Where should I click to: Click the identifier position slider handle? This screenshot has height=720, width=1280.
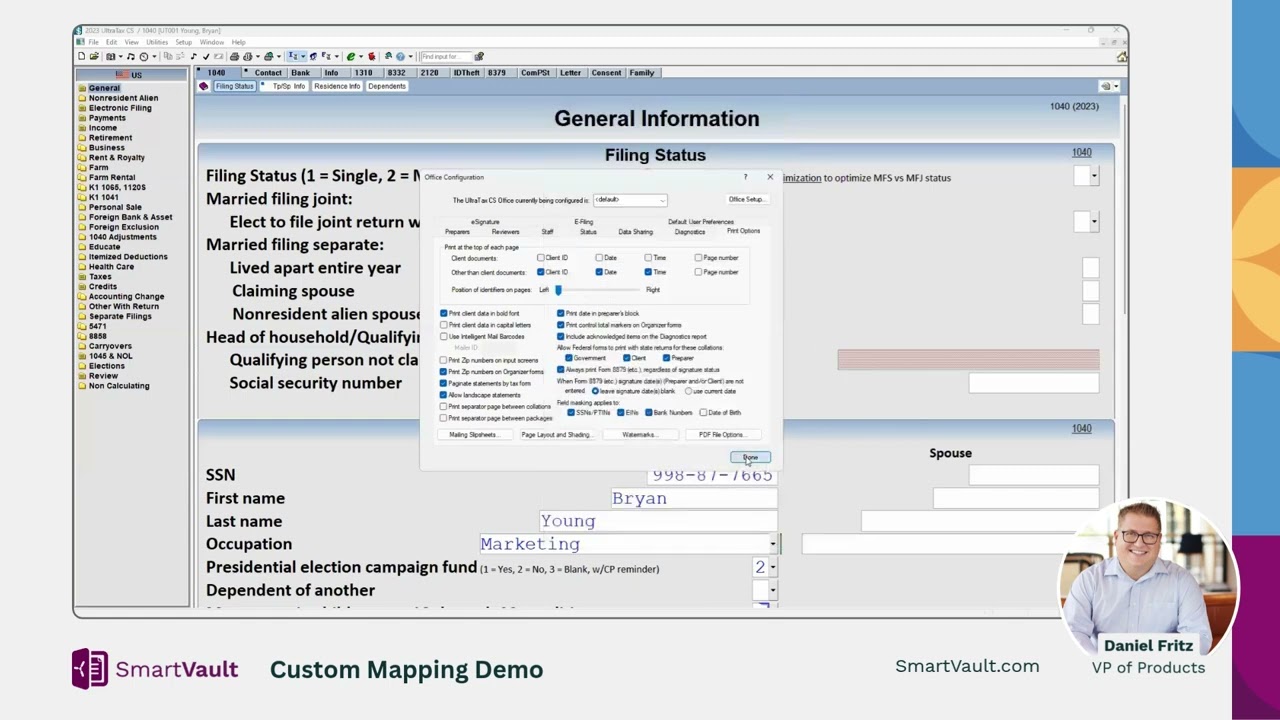coord(558,290)
